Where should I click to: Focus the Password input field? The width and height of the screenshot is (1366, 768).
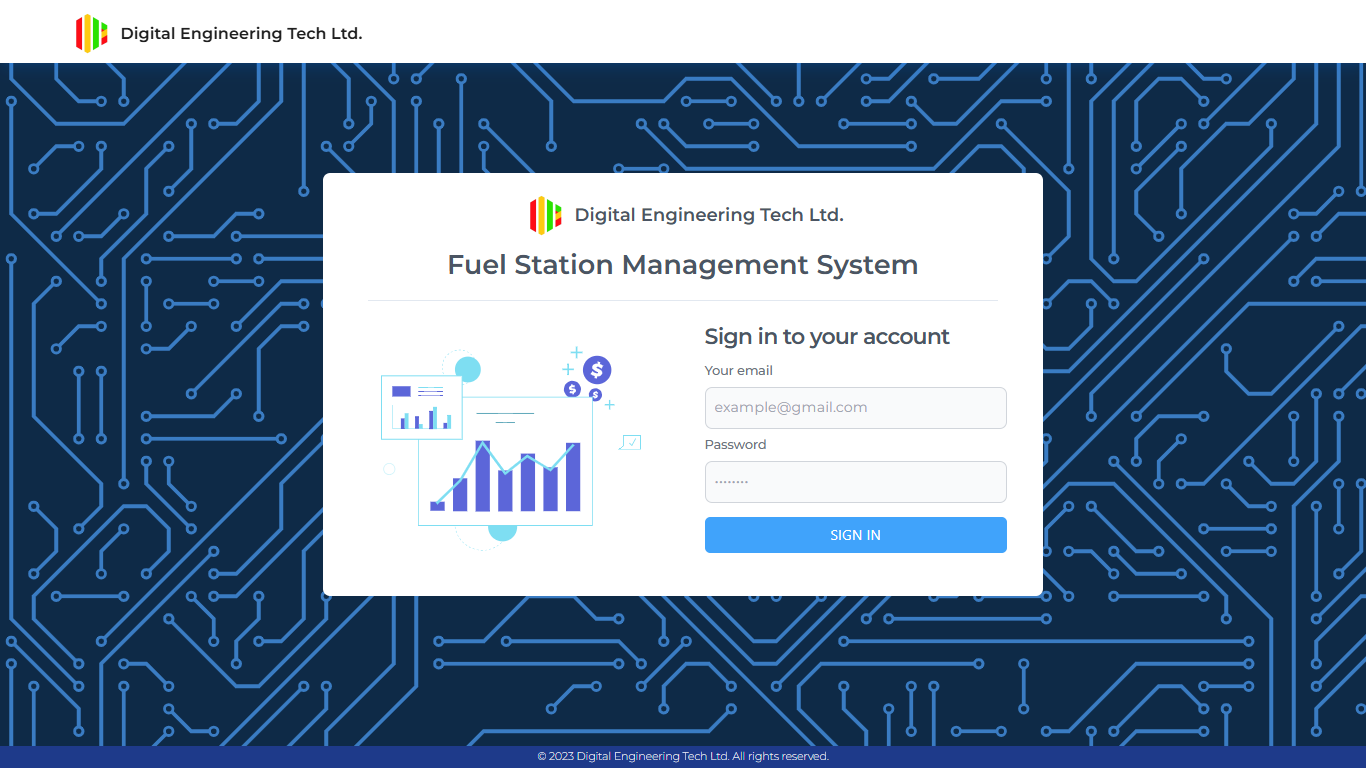(855, 482)
